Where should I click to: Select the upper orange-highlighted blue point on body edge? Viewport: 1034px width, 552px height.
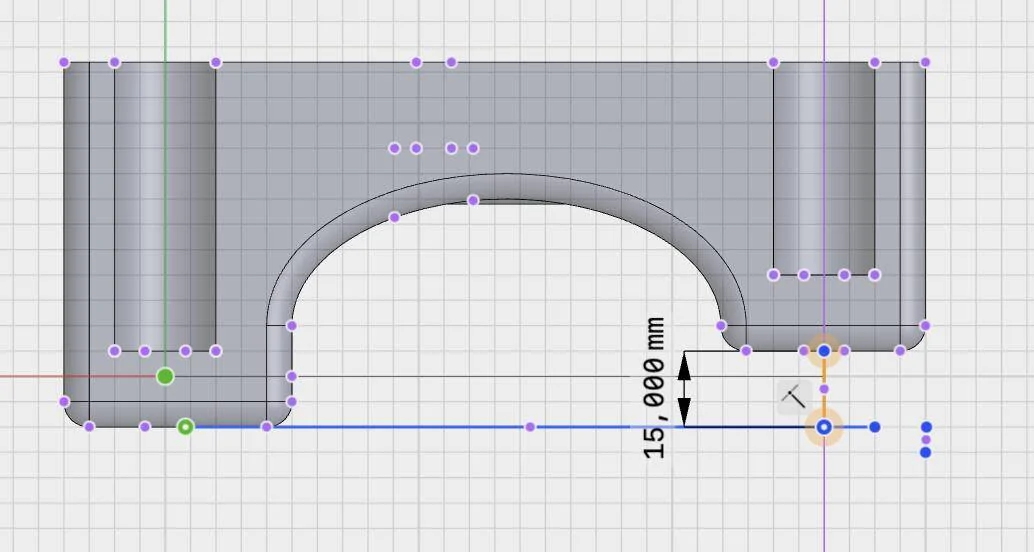[824, 351]
